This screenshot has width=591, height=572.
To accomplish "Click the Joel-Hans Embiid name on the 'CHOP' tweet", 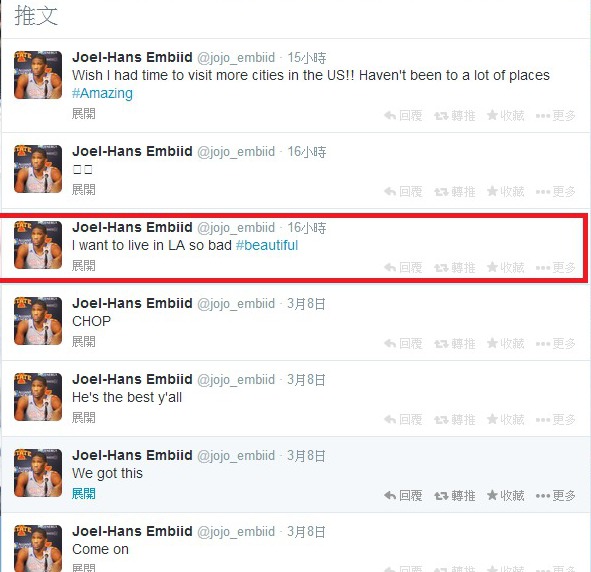I will click(x=132, y=303).
